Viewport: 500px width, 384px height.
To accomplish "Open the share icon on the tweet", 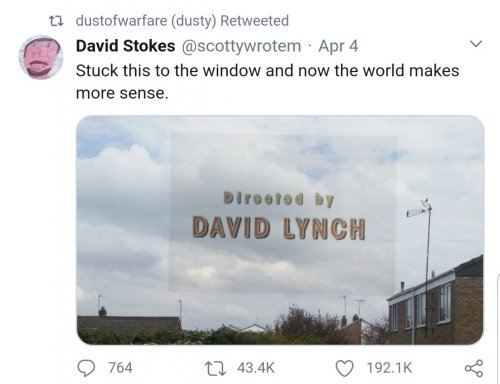I will tap(474, 368).
